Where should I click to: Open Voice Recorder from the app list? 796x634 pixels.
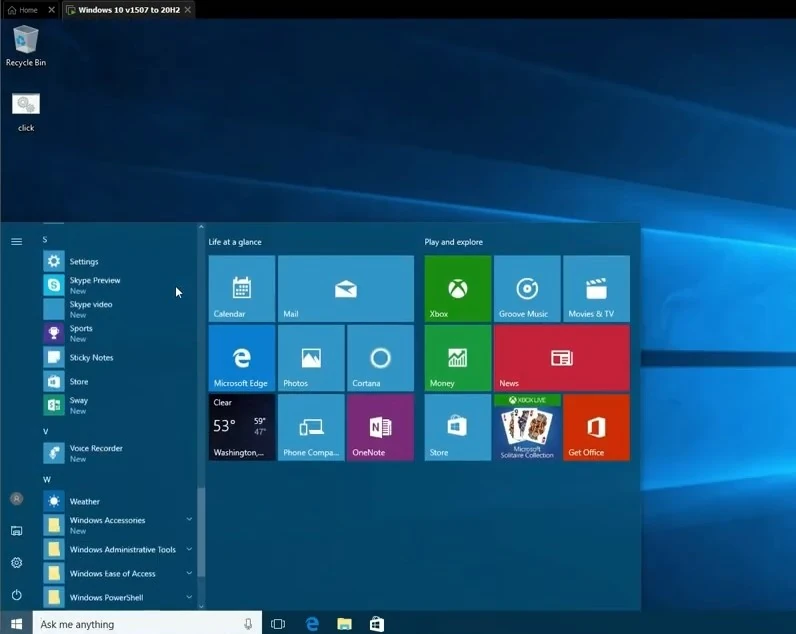(x=118, y=453)
